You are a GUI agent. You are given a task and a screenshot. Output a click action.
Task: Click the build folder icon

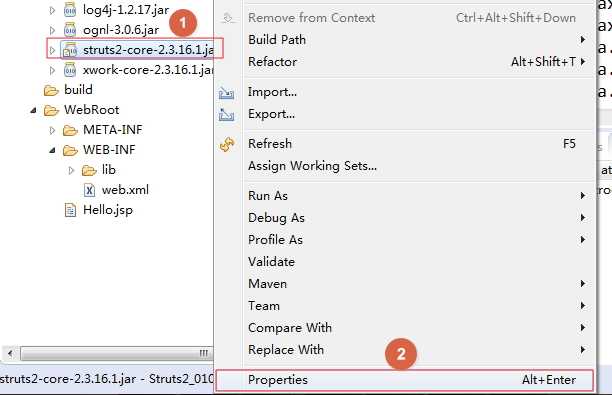pos(51,90)
